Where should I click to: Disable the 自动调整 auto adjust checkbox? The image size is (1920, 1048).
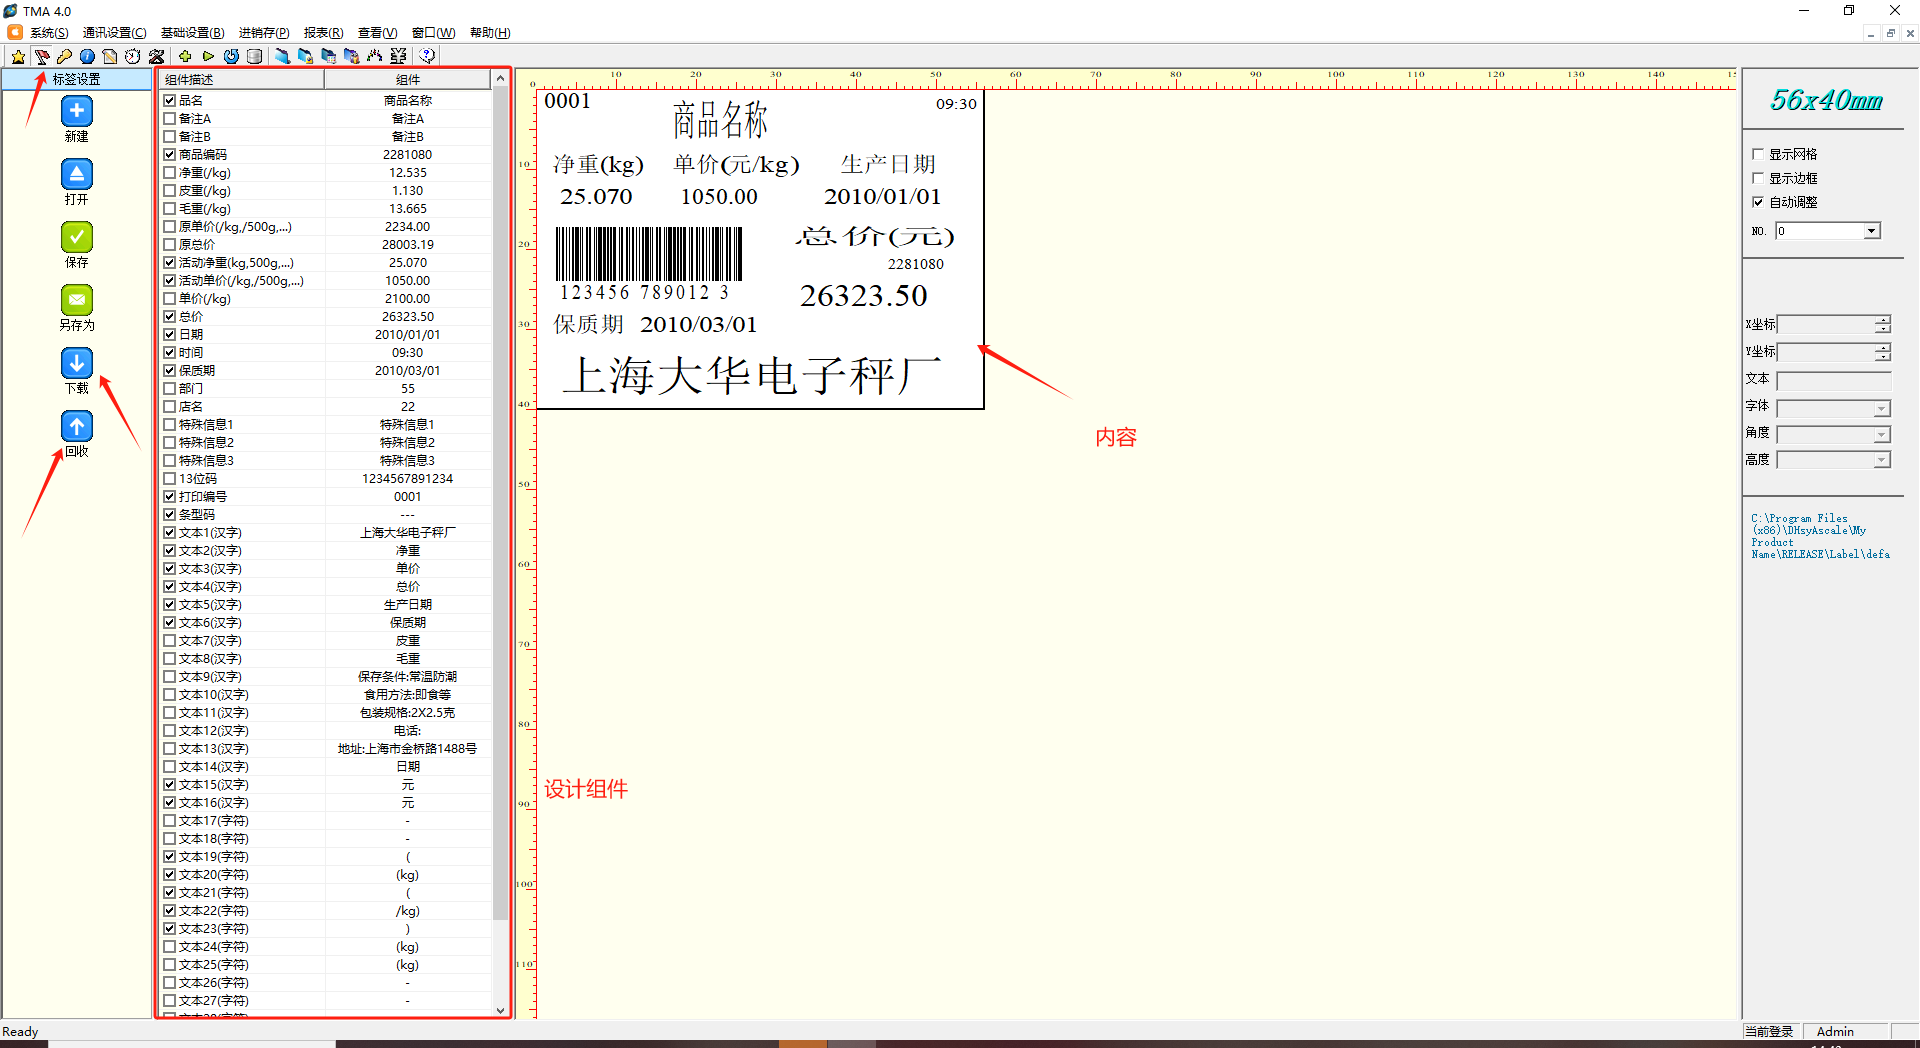click(1758, 202)
